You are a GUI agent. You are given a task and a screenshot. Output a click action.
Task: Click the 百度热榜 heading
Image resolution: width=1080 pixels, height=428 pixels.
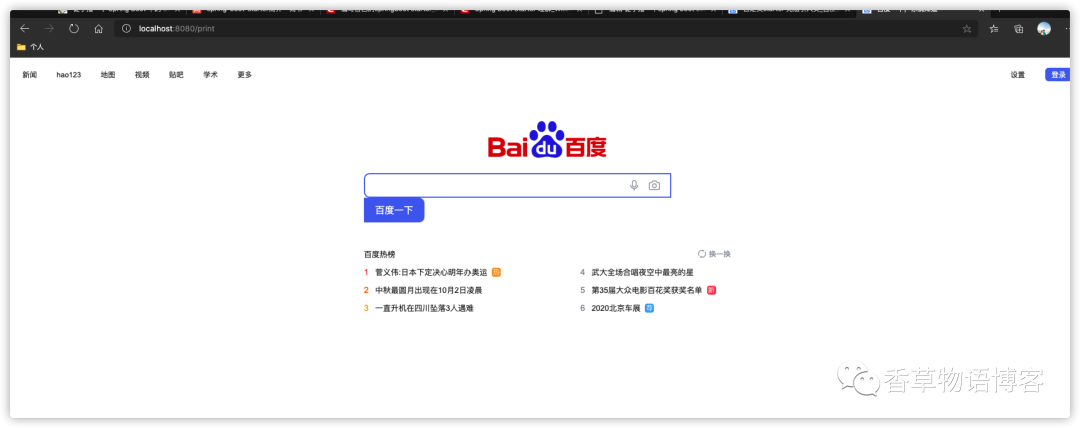380,254
